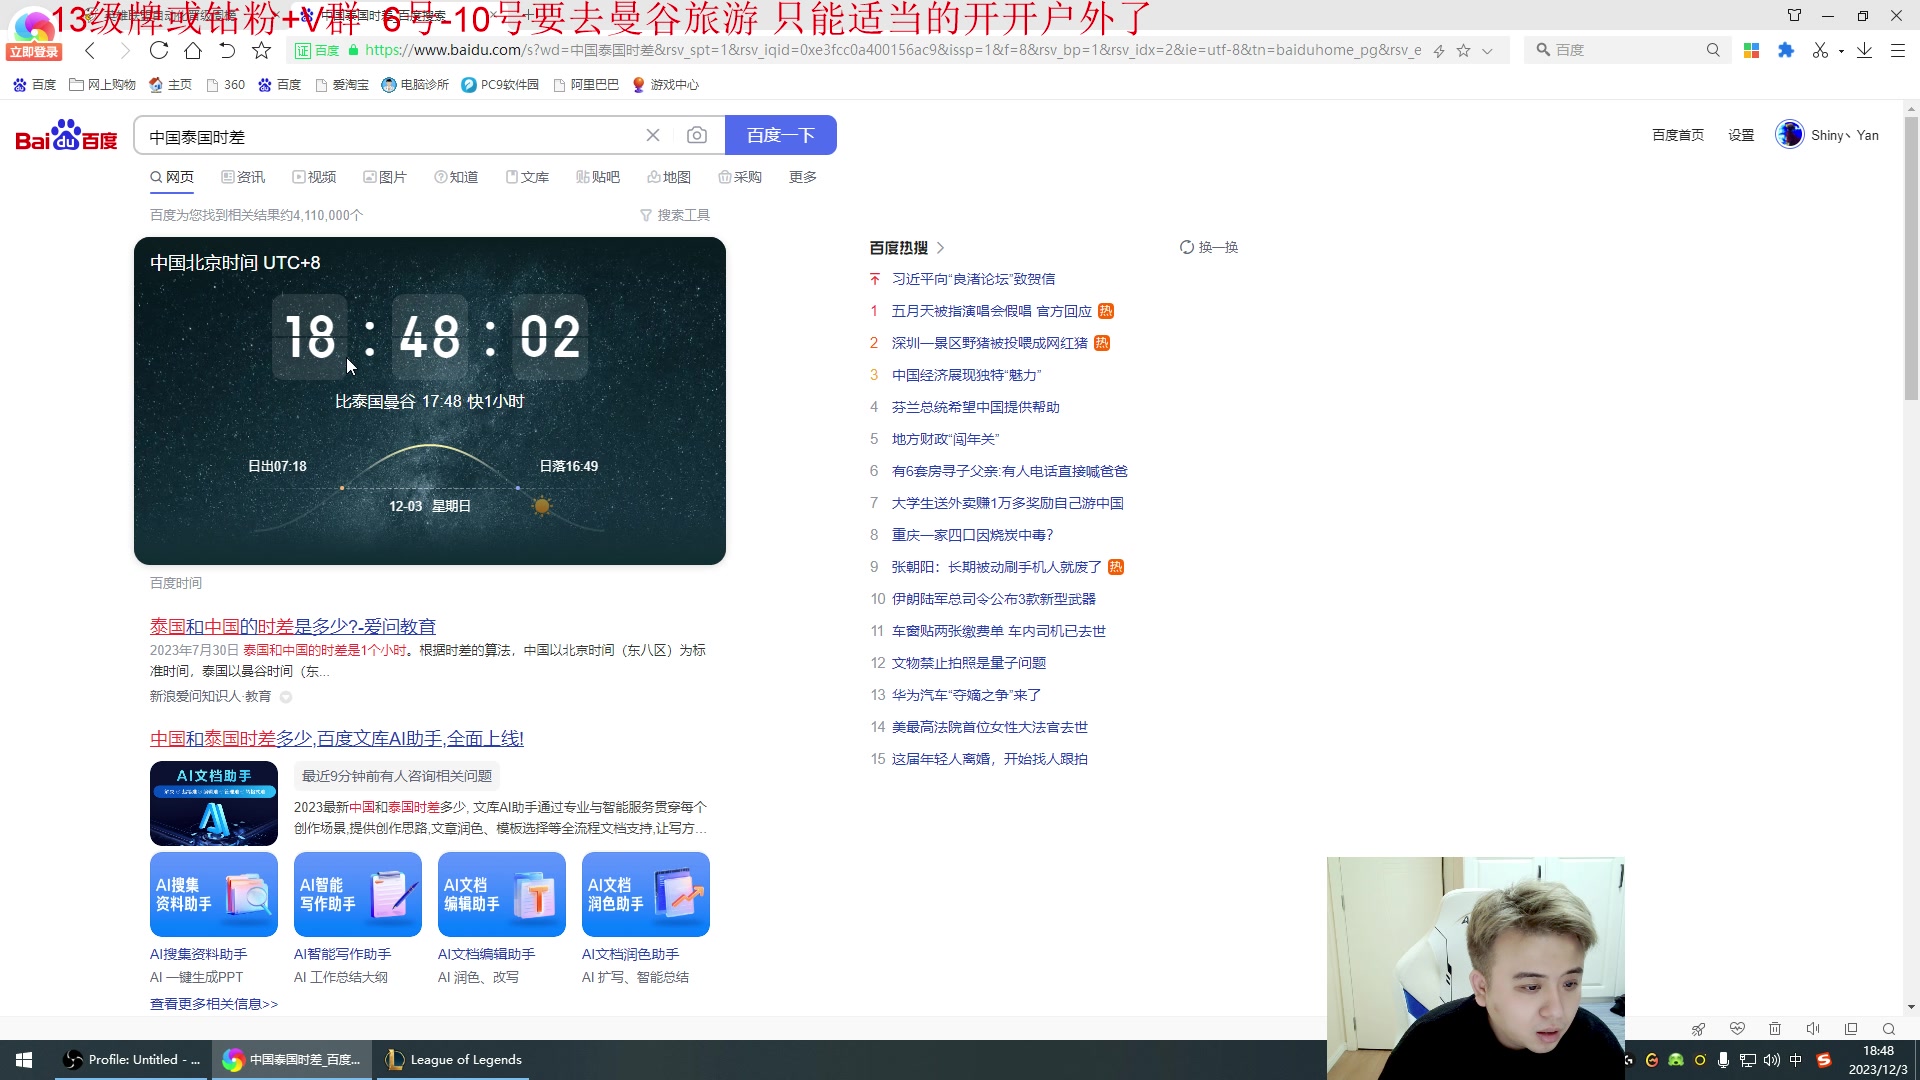Open the PC9软件园 bookmark
1920x1080 pixels.
500,85
